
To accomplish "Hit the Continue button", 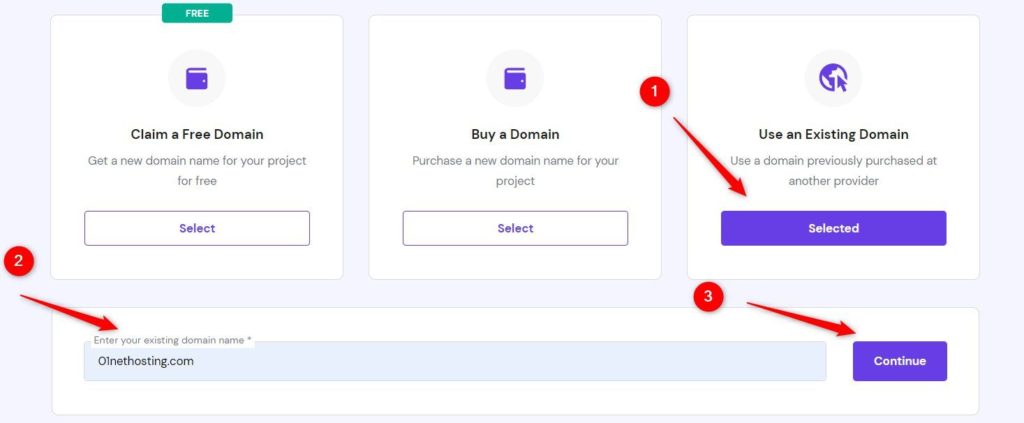I will 899,361.
